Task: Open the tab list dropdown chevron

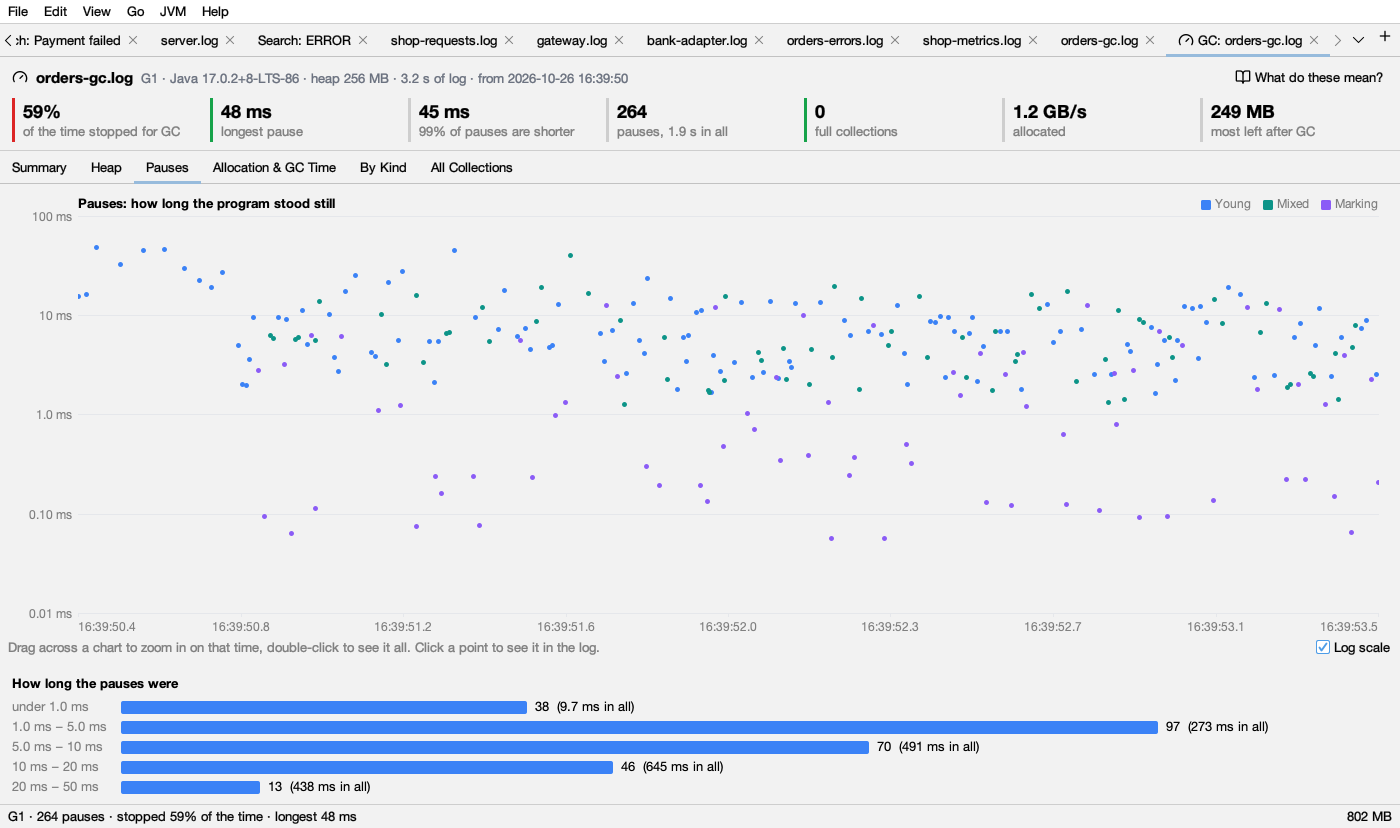Action: point(1358,40)
